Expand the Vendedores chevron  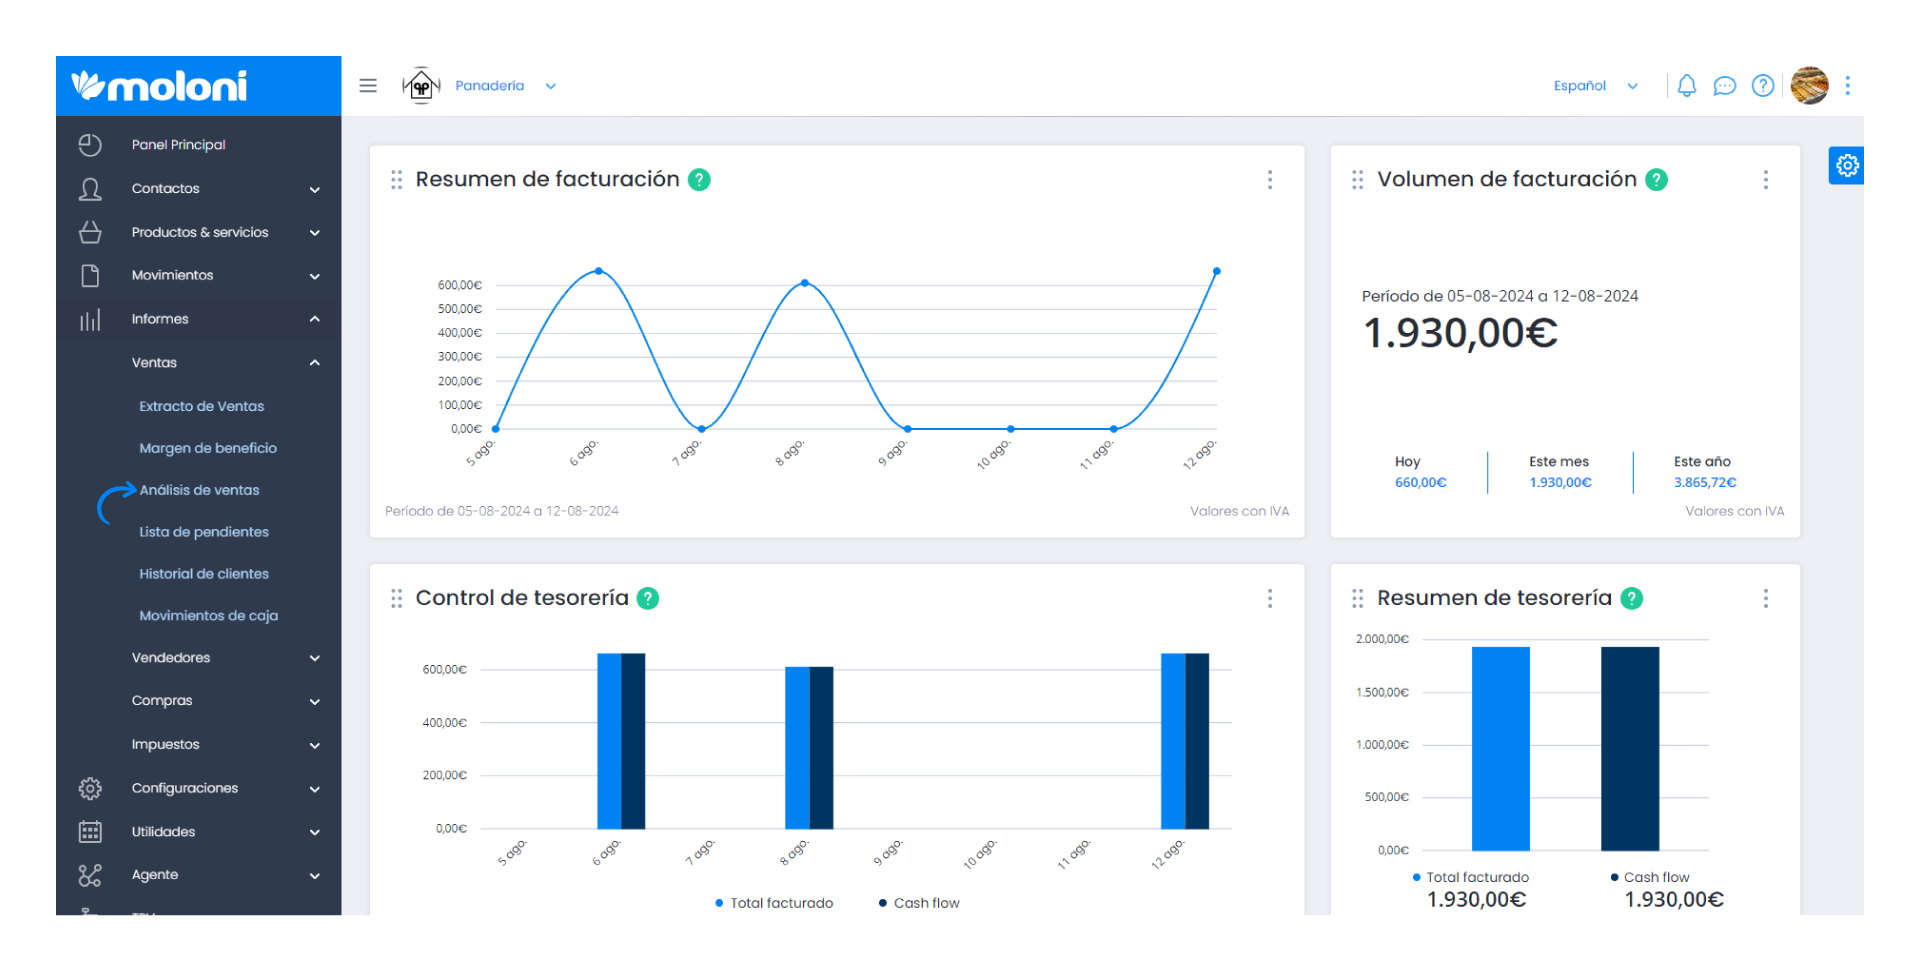[315, 659]
